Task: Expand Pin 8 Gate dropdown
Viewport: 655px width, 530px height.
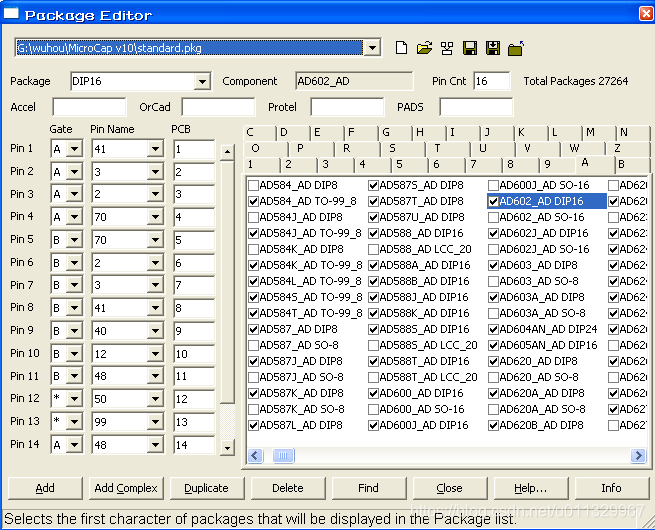Action: pyautogui.click(x=74, y=308)
